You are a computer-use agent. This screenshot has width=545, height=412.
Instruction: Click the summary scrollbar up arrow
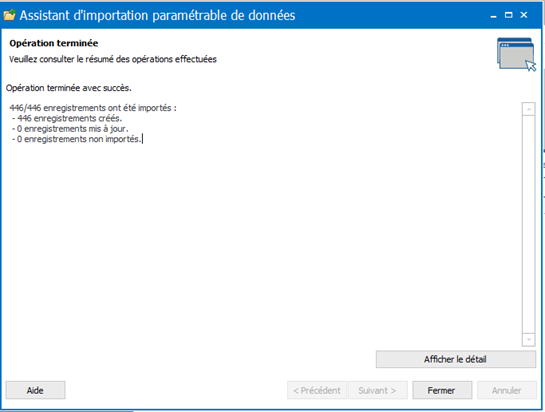[x=528, y=109]
